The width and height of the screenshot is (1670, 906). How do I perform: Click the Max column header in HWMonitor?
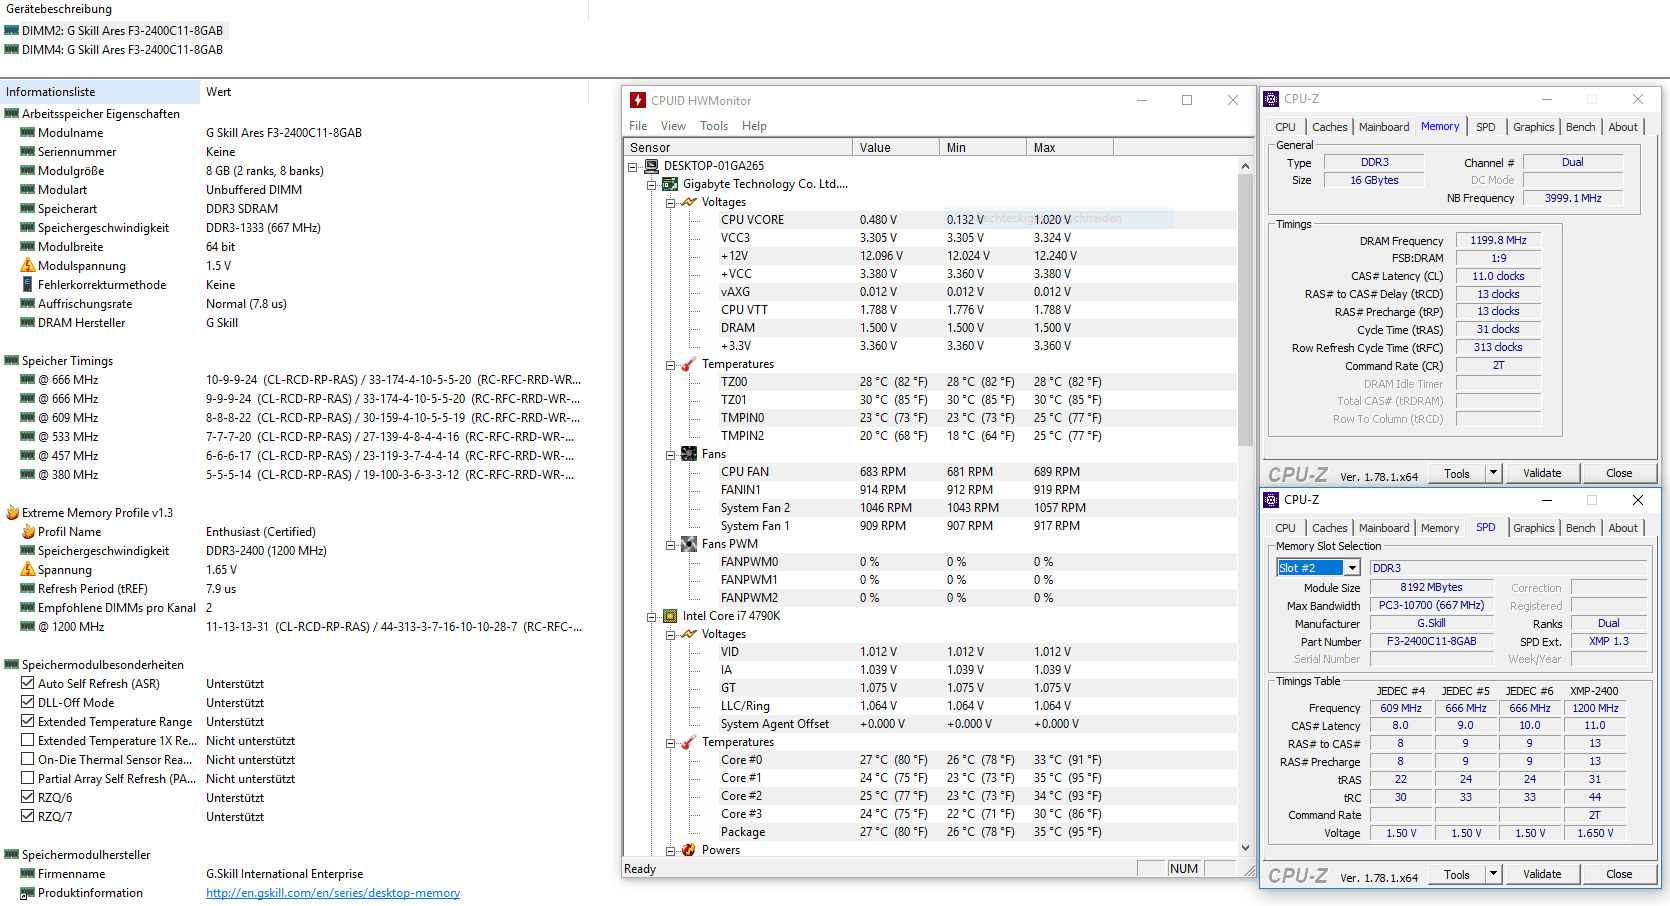point(1070,147)
